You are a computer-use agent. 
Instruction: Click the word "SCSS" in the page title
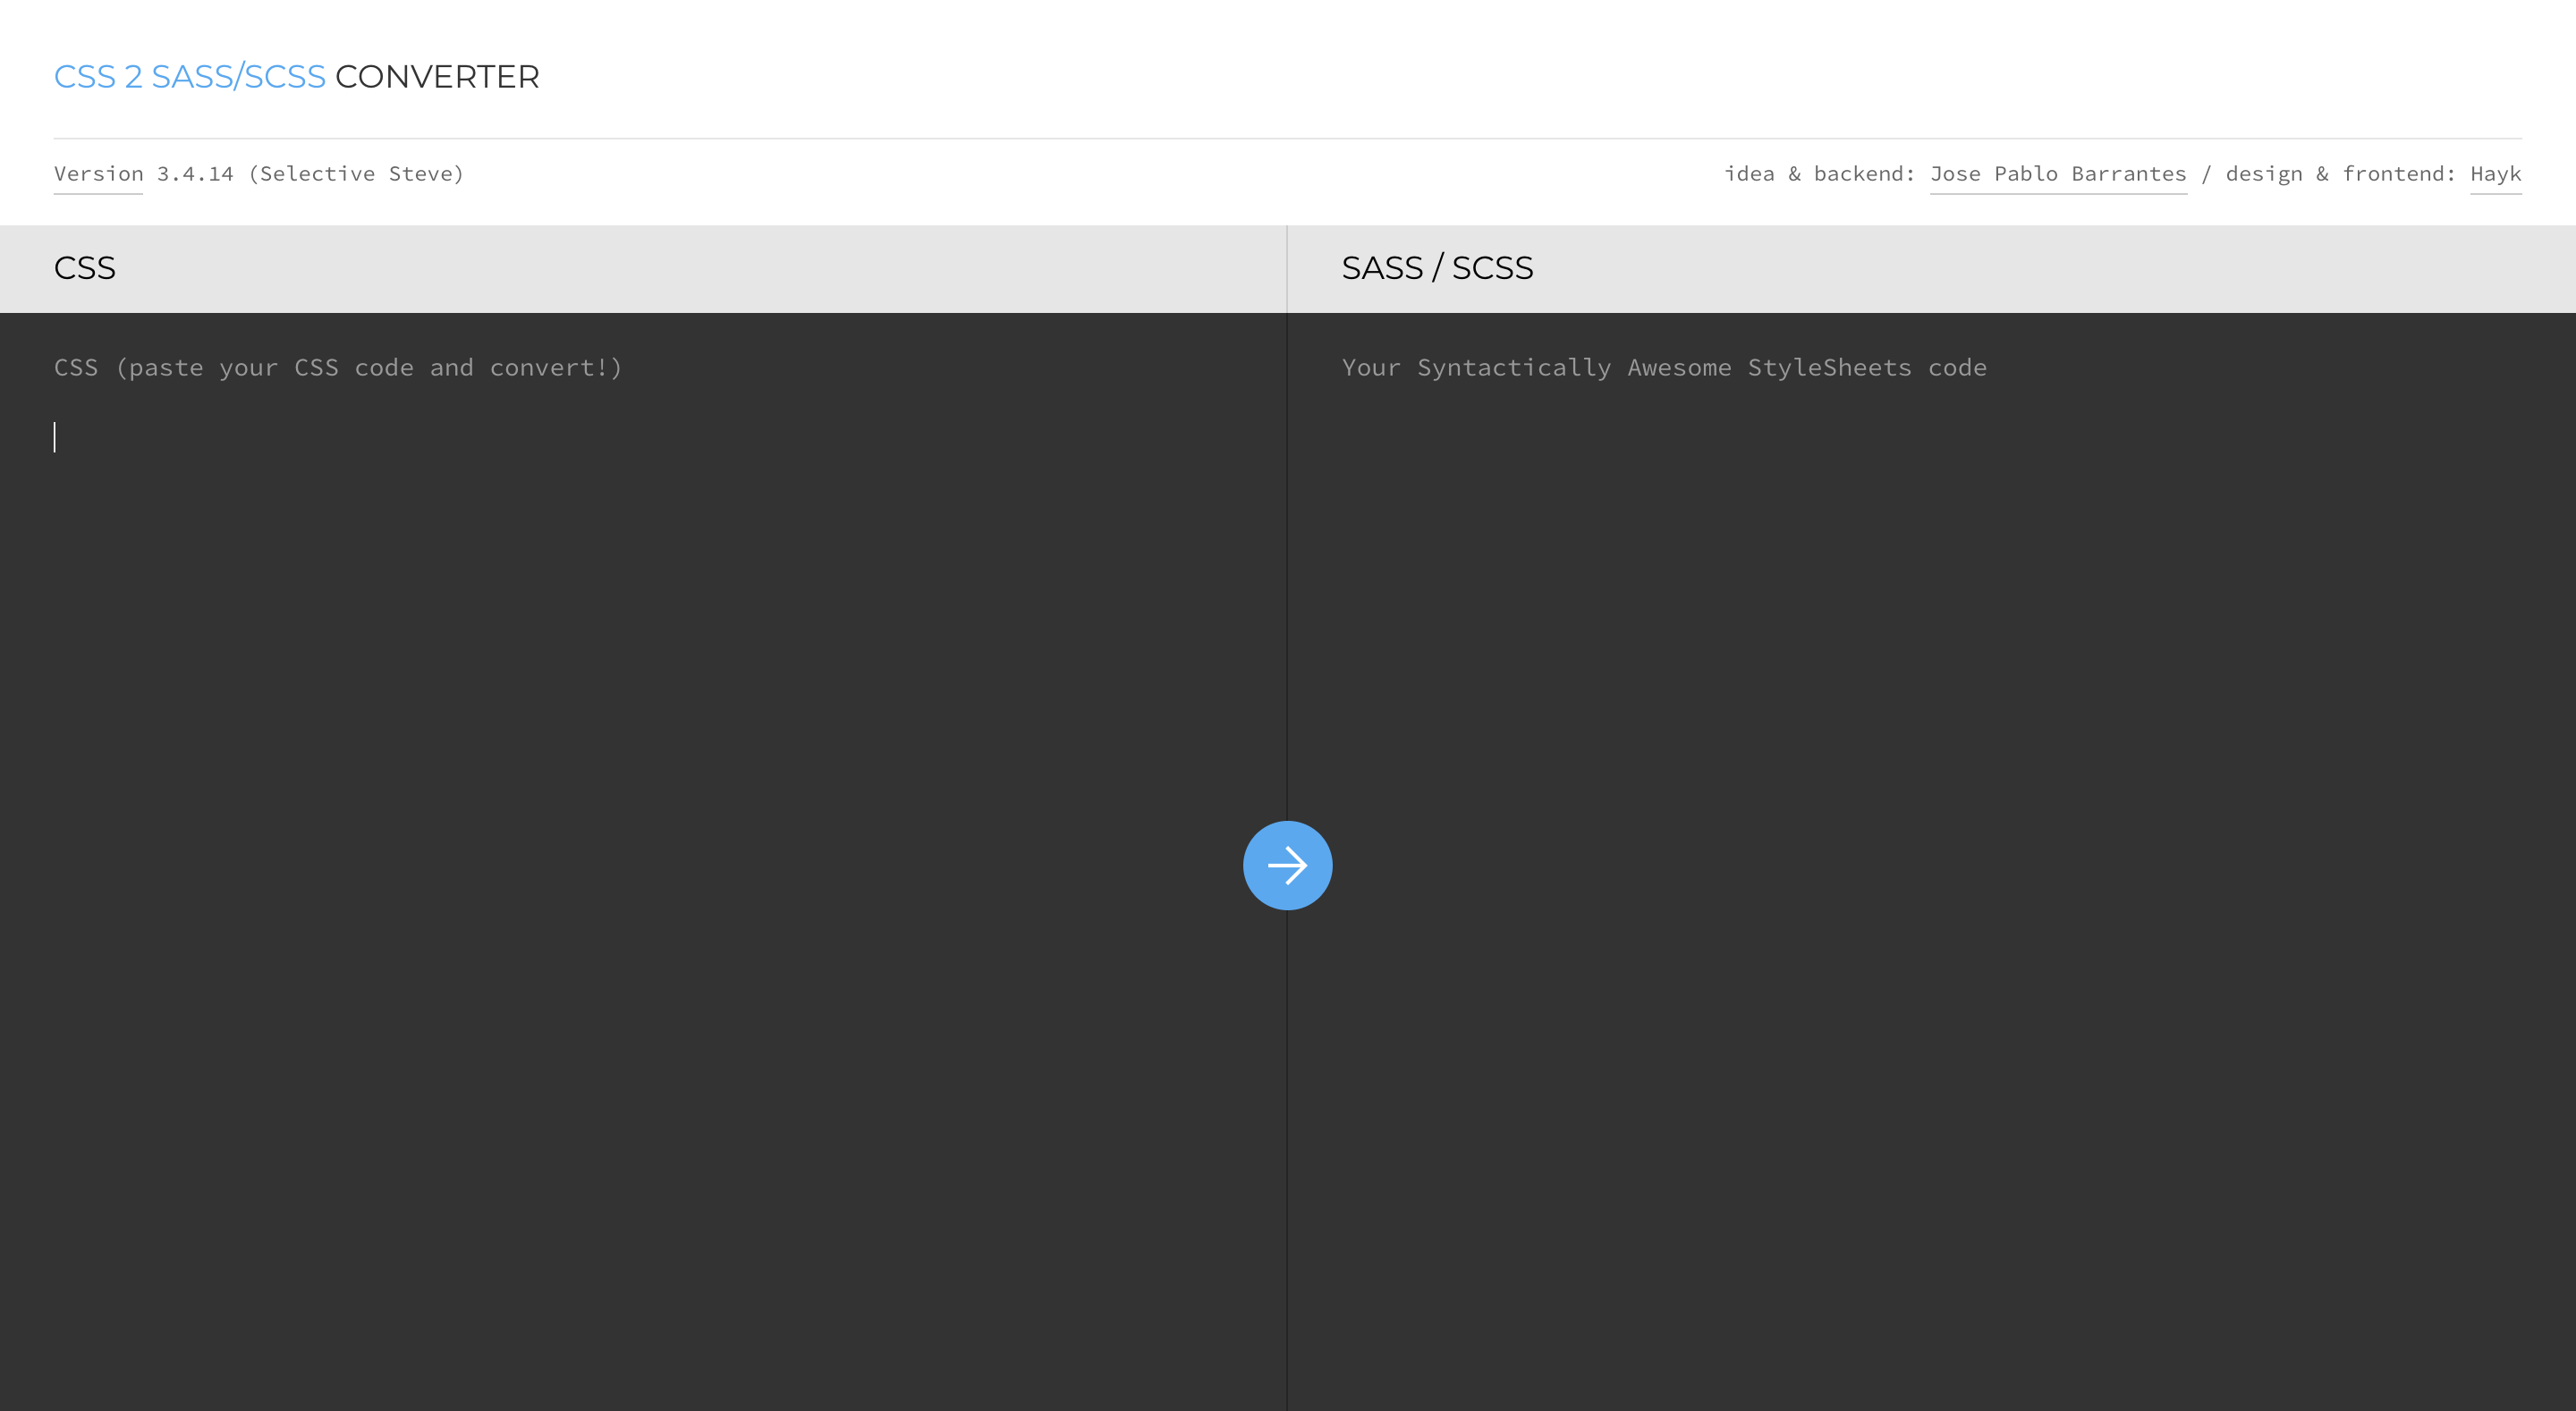(285, 77)
